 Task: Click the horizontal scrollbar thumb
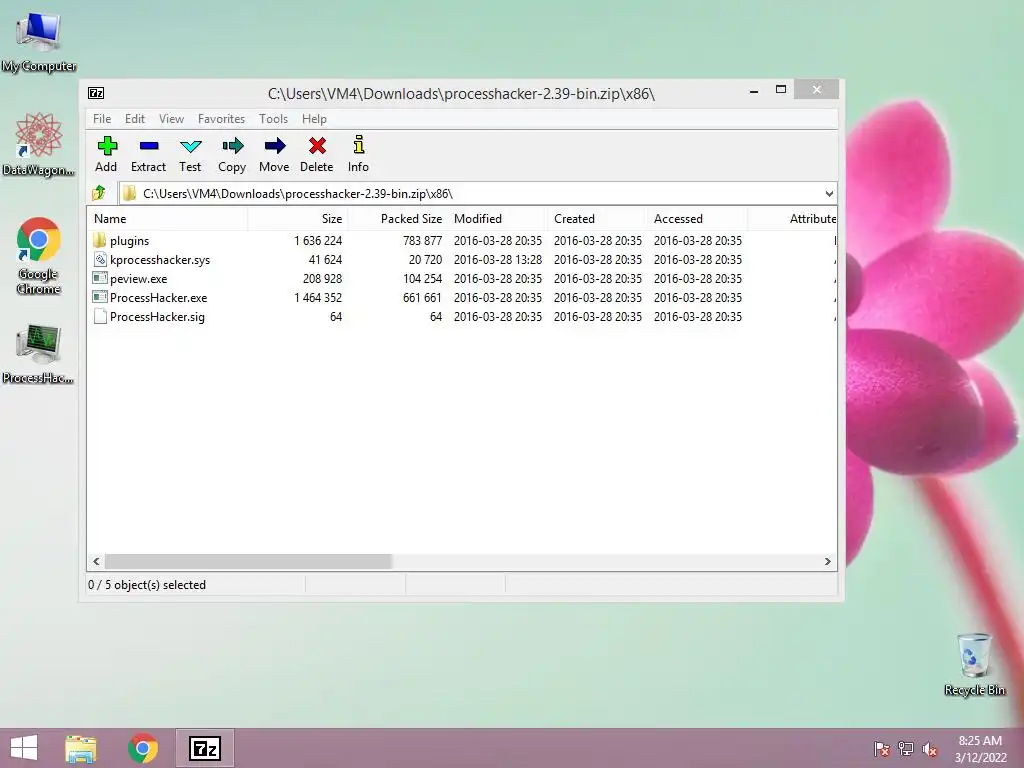point(248,562)
